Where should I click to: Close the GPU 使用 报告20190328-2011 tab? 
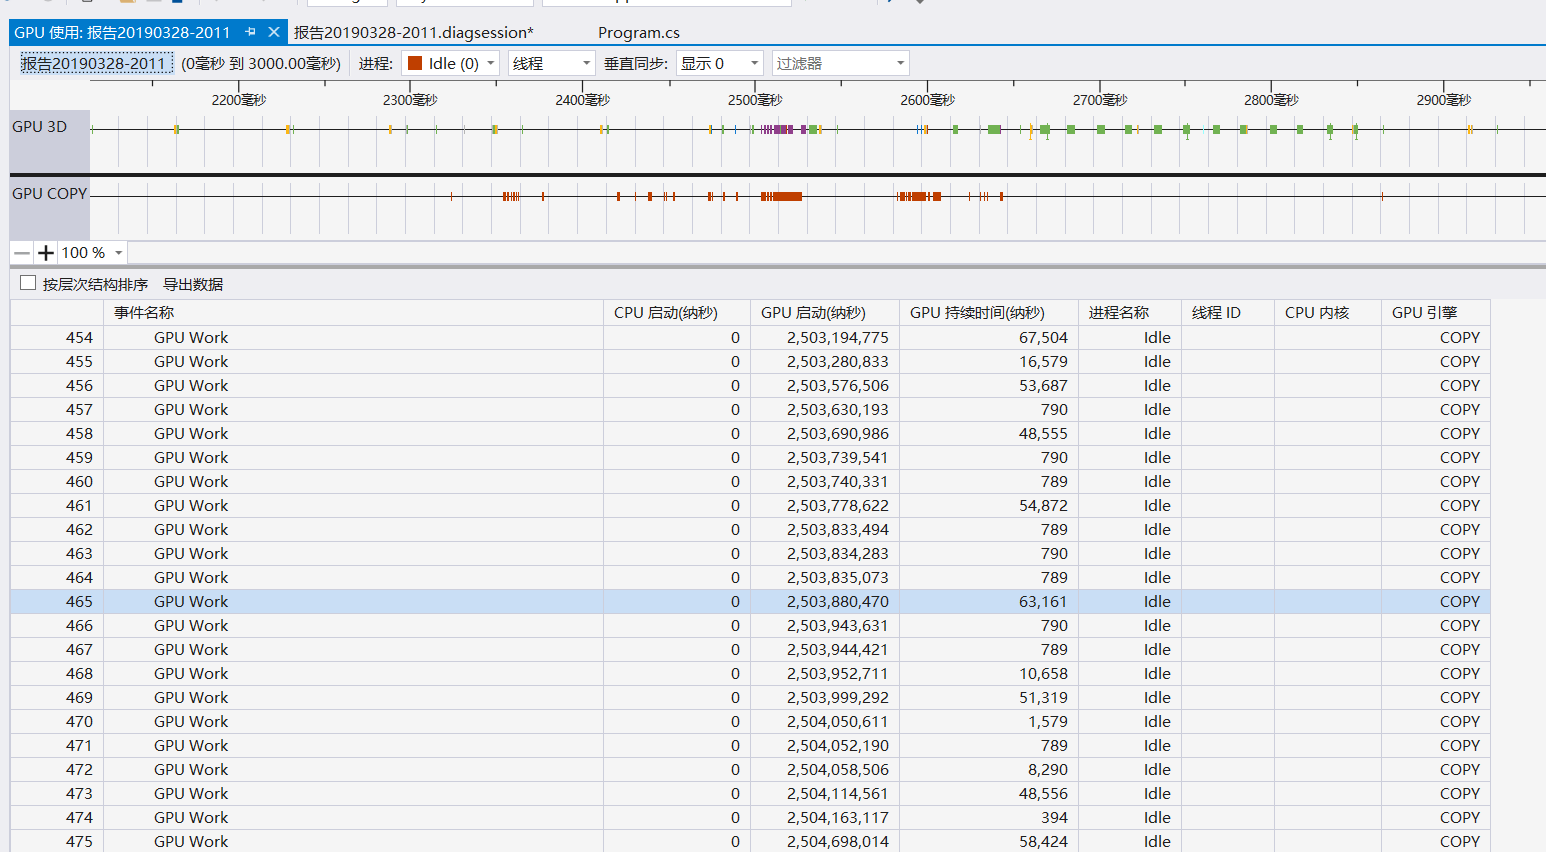coord(273,32)
